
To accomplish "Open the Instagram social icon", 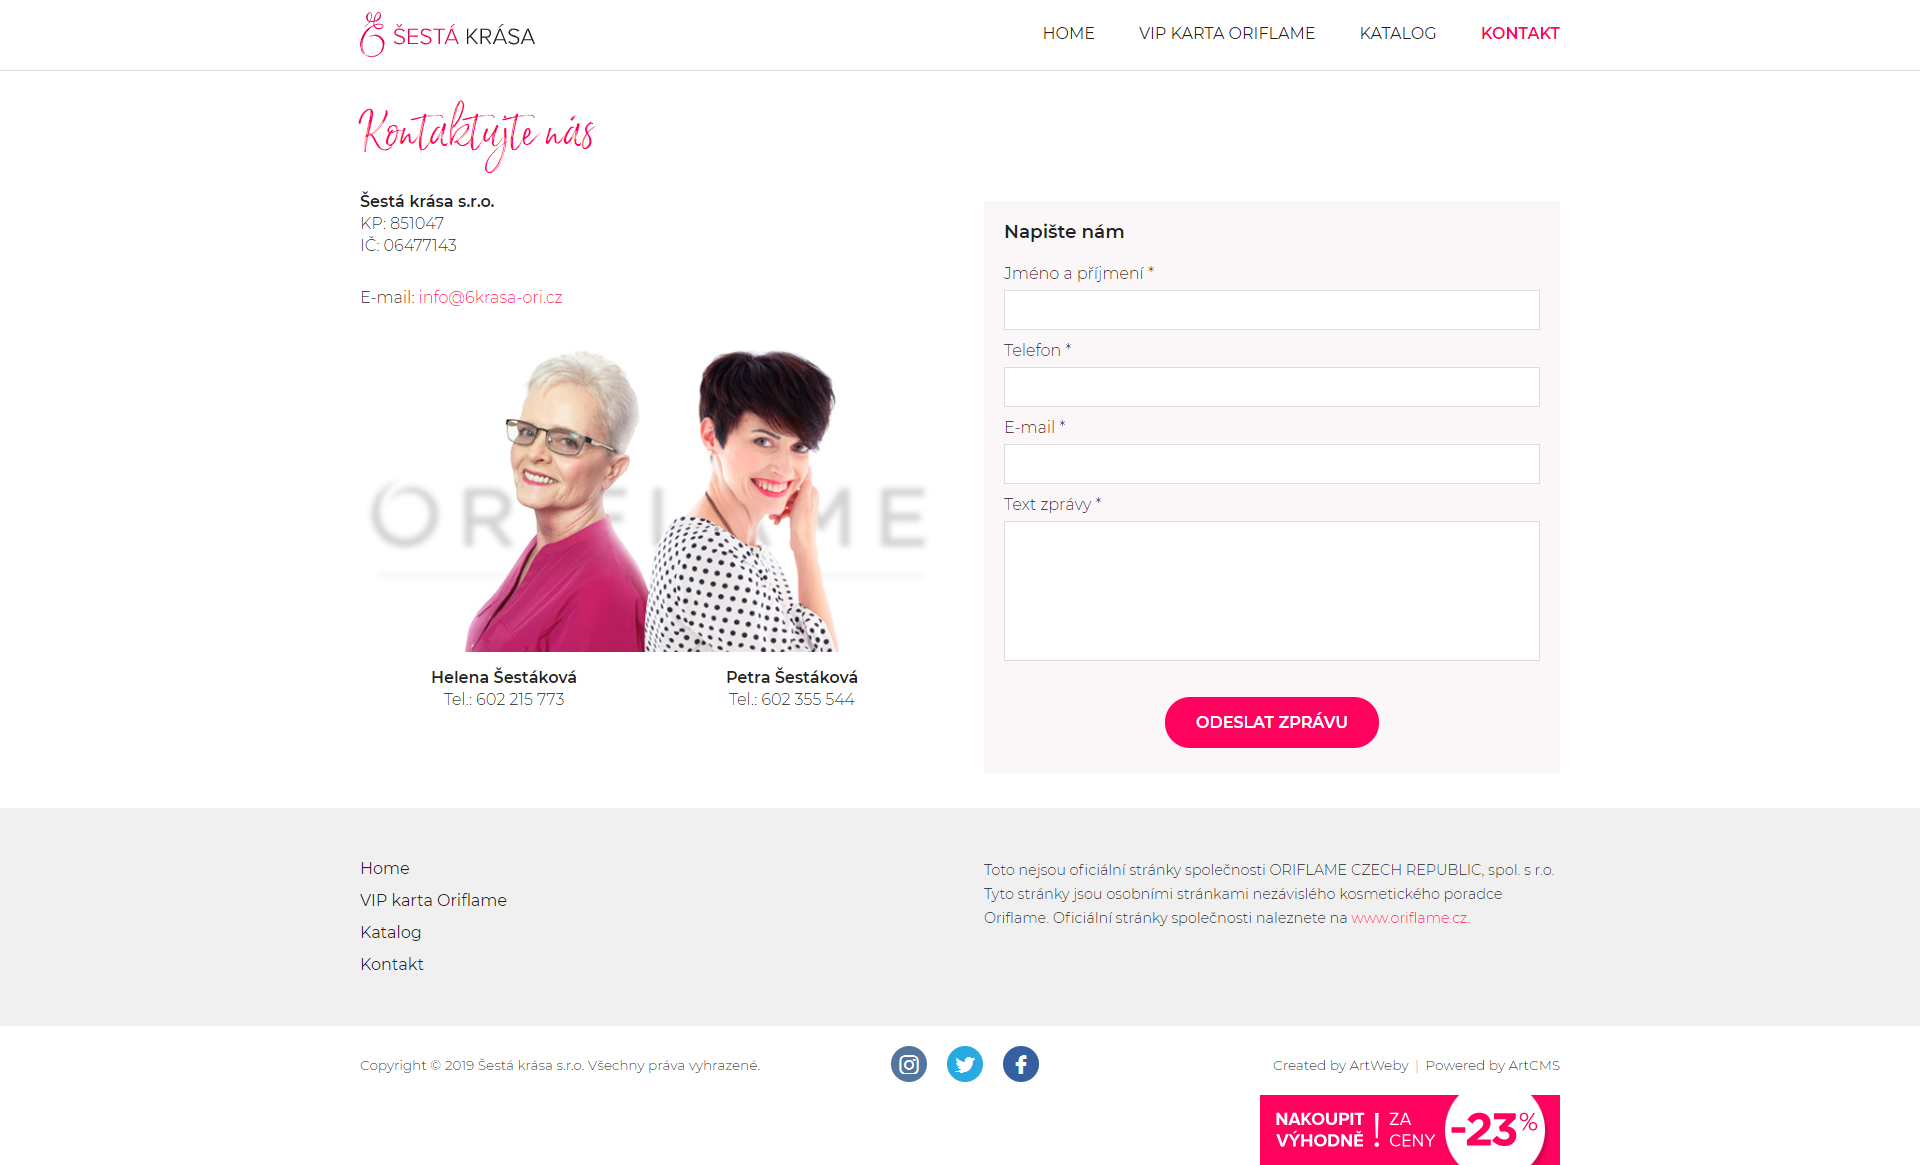I will tap(909, 1064).
